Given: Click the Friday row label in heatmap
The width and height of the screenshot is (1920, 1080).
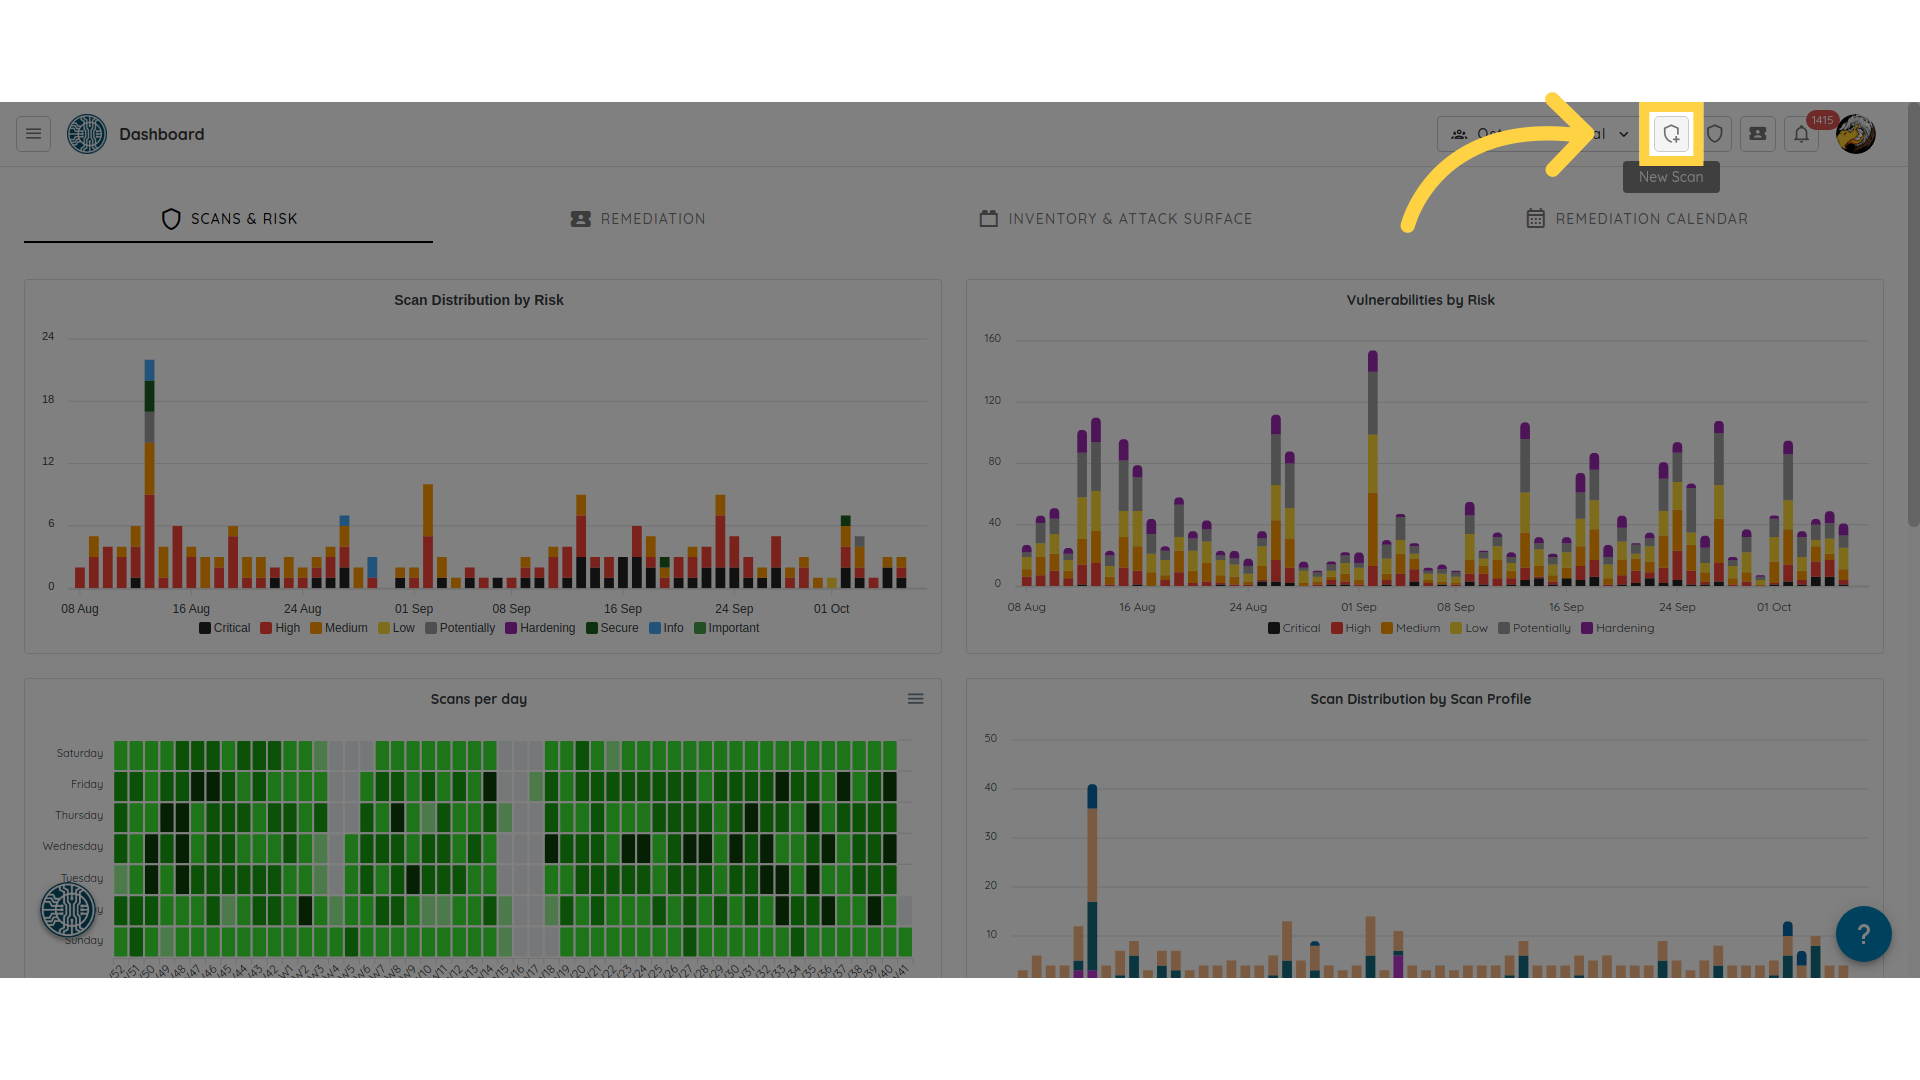Looking at the screenshot, I should point(87,785).
